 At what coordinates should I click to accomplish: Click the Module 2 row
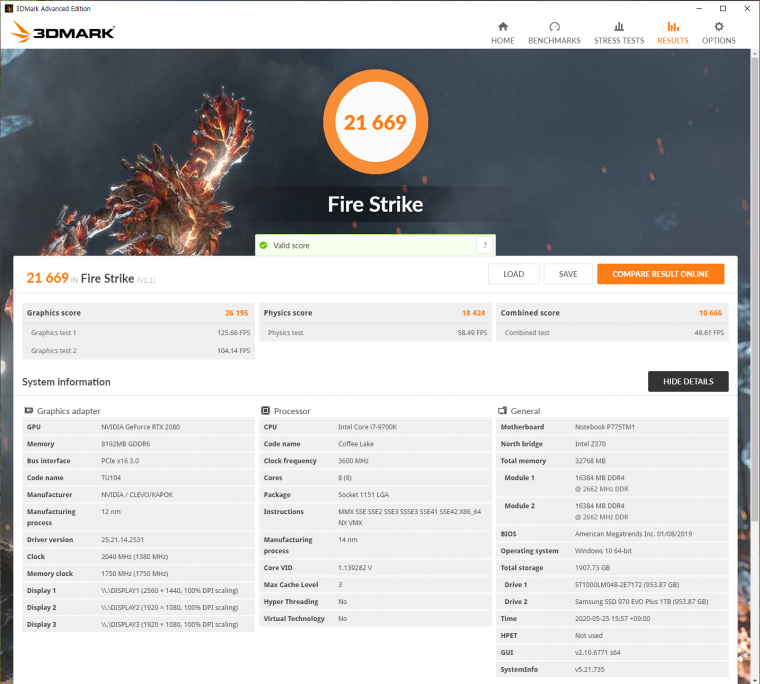612,511
